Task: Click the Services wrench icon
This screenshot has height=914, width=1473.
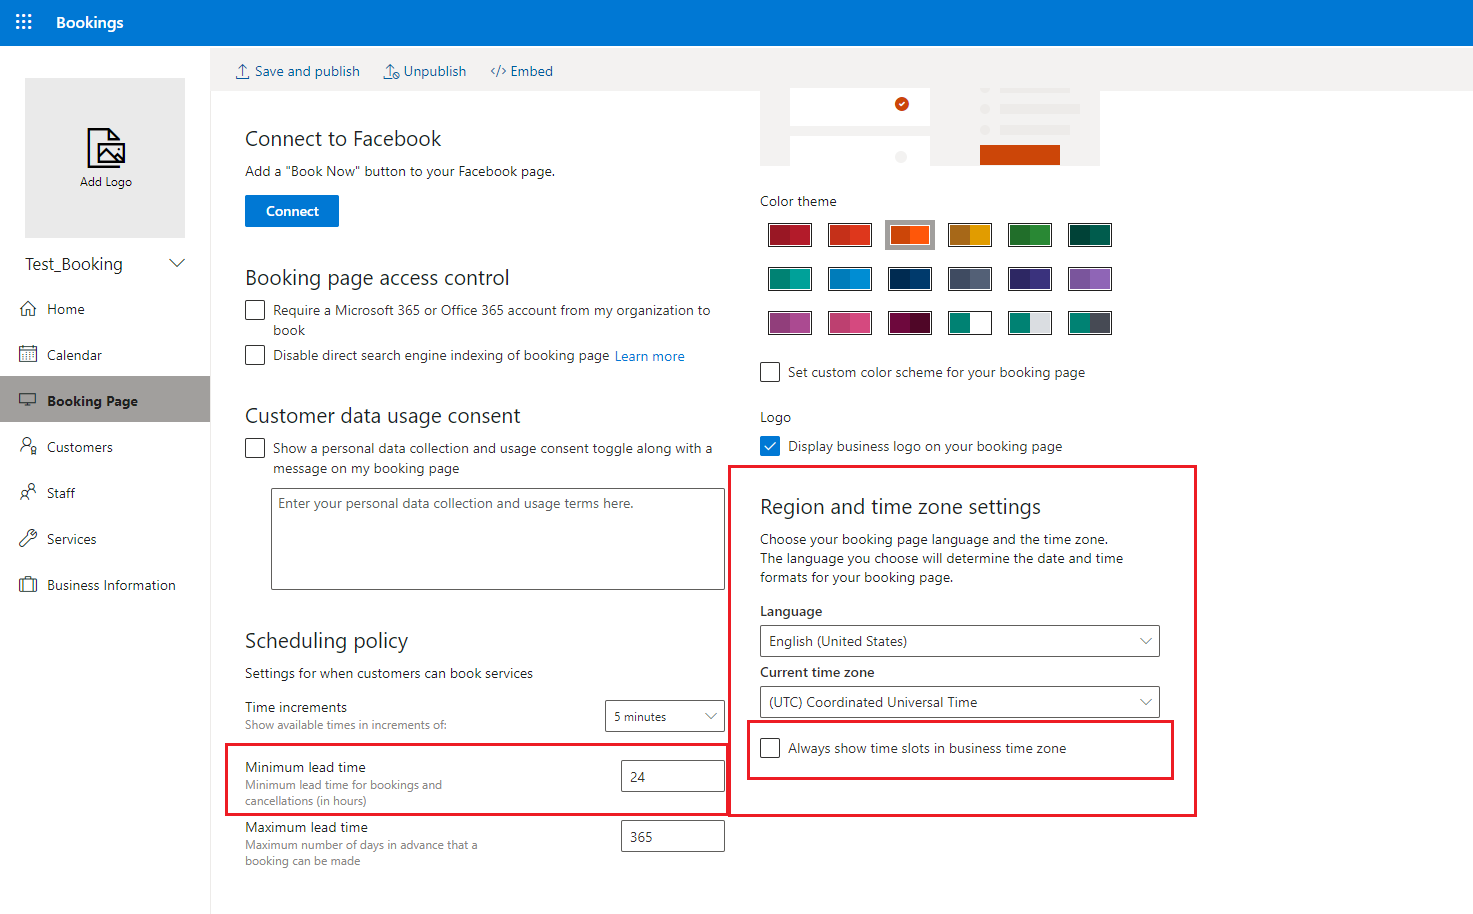Action: click(x=28, y=539)
